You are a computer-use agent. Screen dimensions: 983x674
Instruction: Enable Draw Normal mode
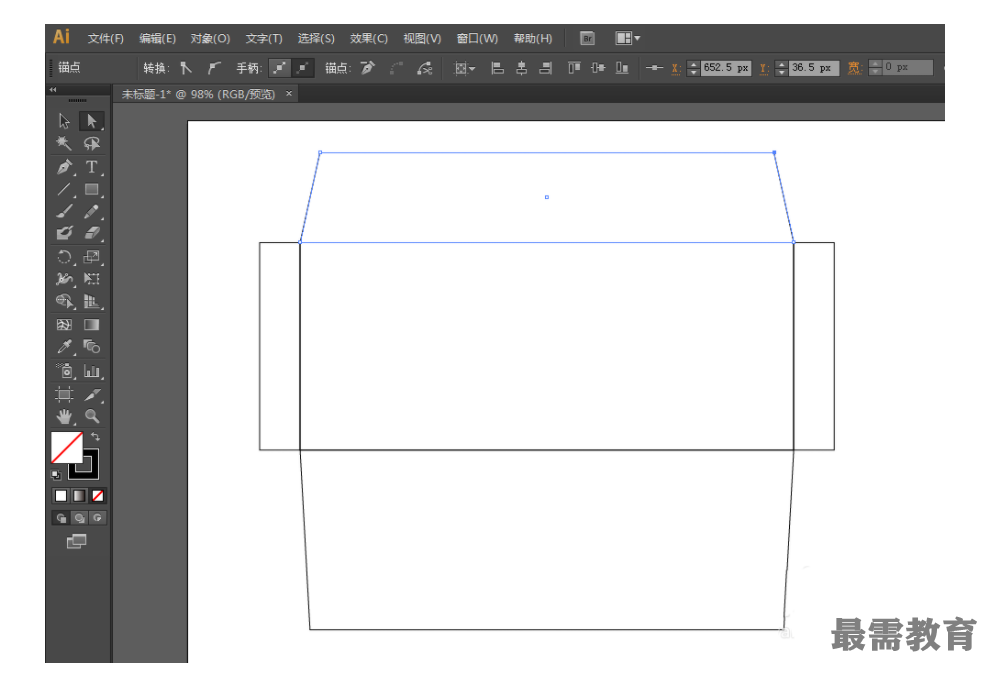point(61,518)
